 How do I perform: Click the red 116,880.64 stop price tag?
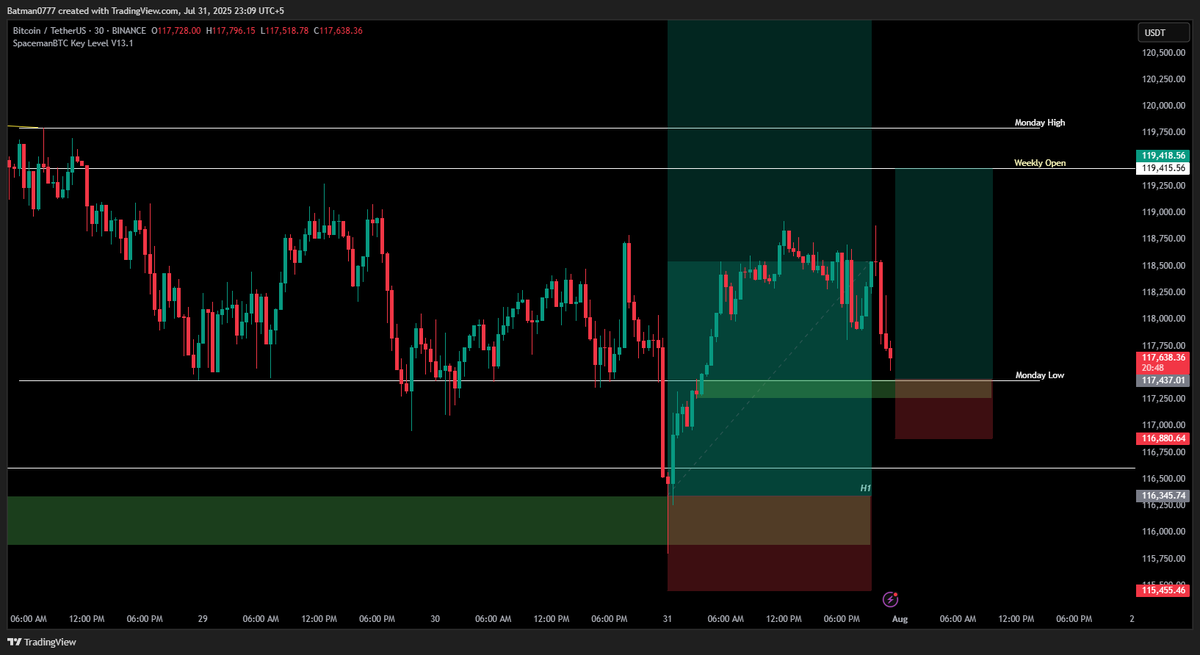click(x=1162, y=438)
